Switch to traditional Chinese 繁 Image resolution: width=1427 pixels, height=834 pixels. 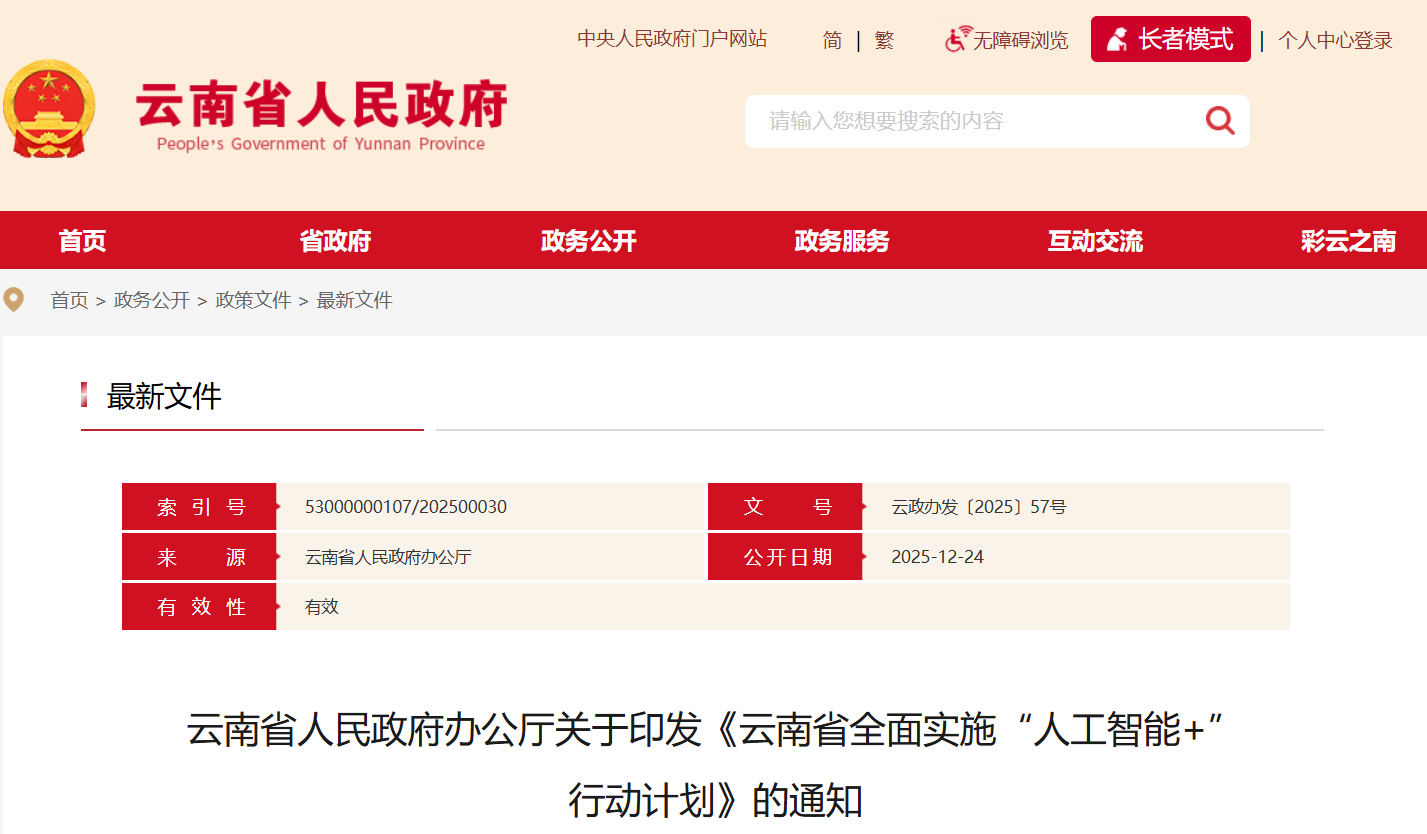point(884,40)
